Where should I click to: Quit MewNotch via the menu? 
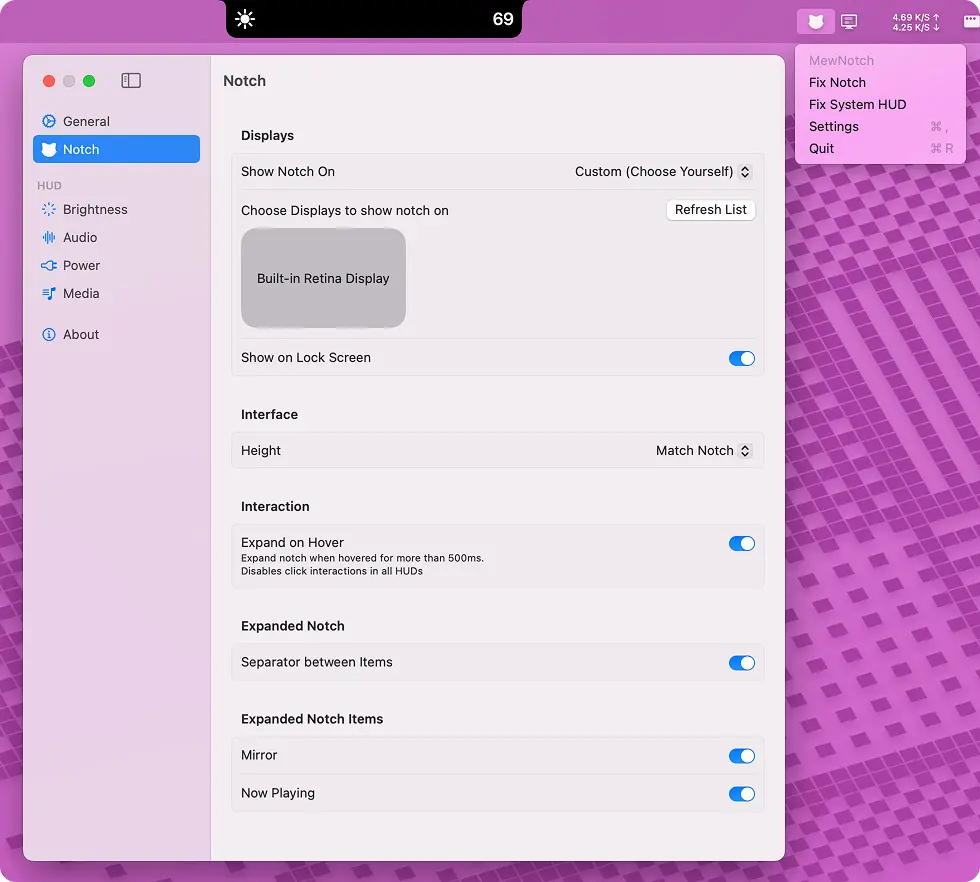pos(880,148)
